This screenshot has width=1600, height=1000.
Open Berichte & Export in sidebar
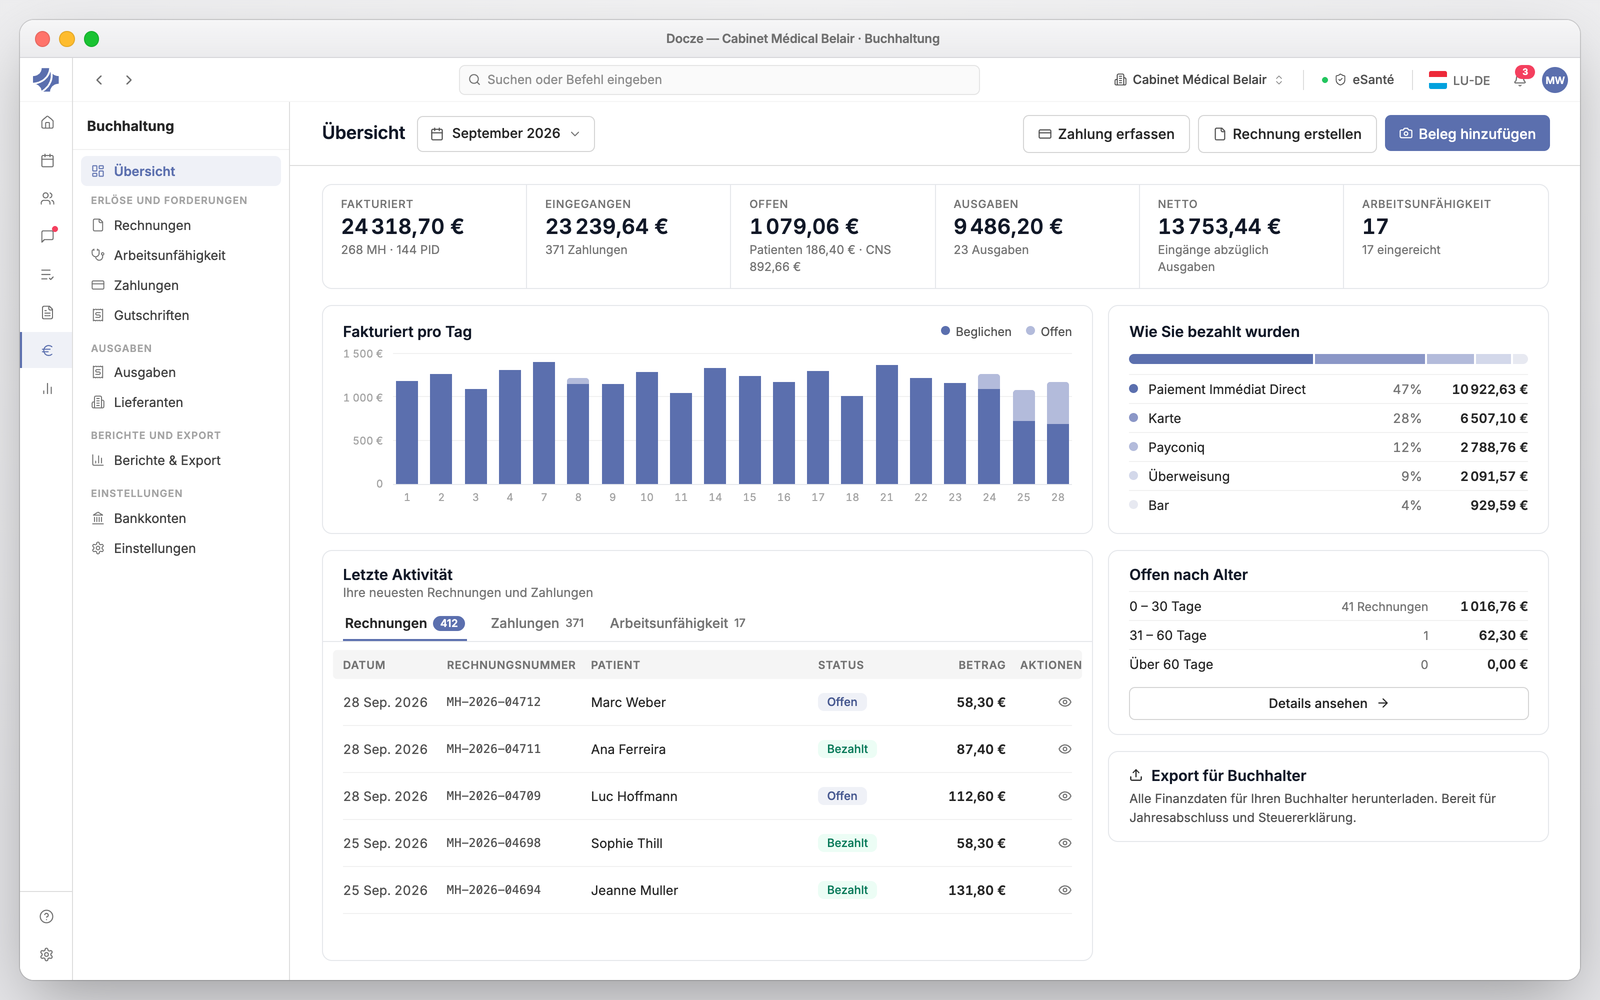pyautogui.click(x=181, y=461)
